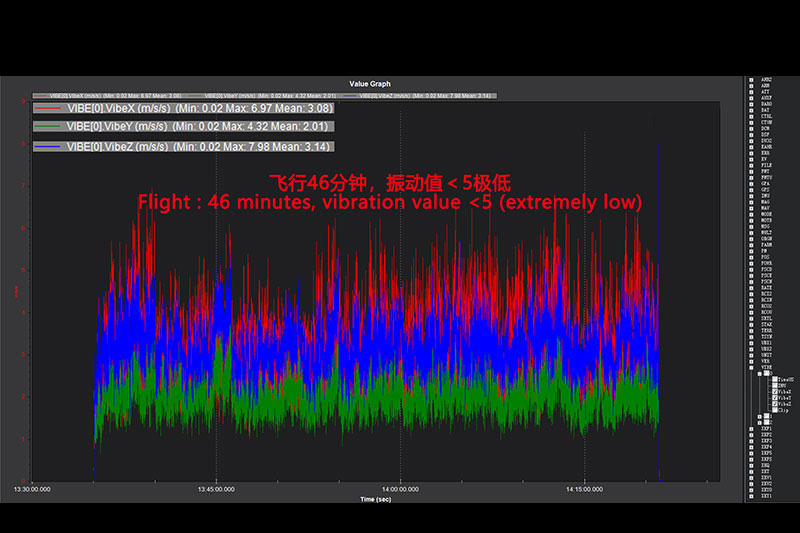
Task: Enable the Clip checkbox under VIBE
Action: coord(774,410)
